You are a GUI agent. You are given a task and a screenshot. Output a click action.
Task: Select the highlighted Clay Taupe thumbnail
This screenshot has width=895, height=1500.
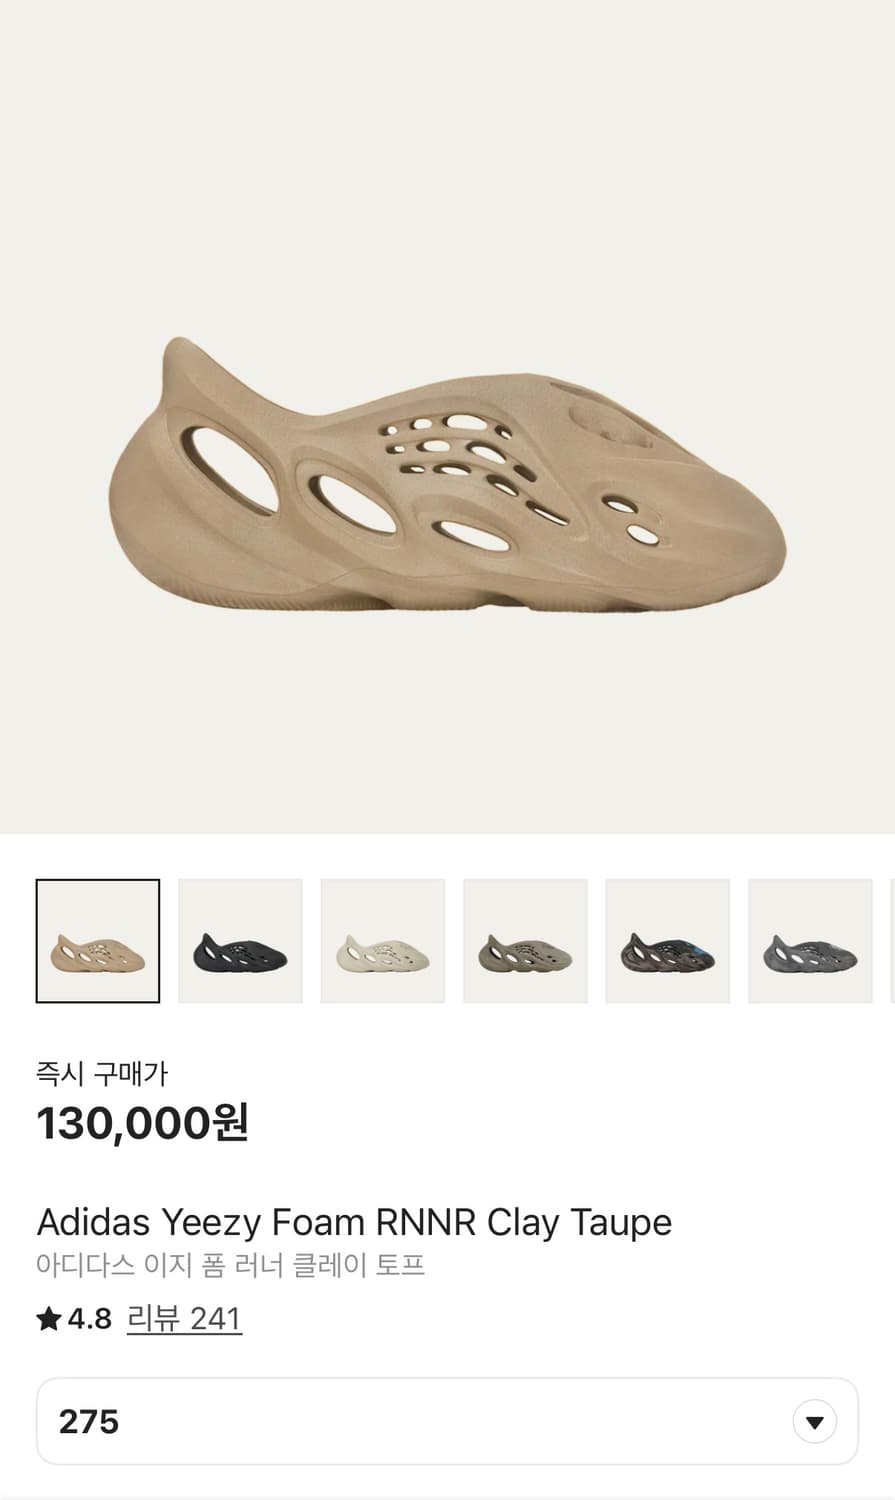click(x=98, y=941)
